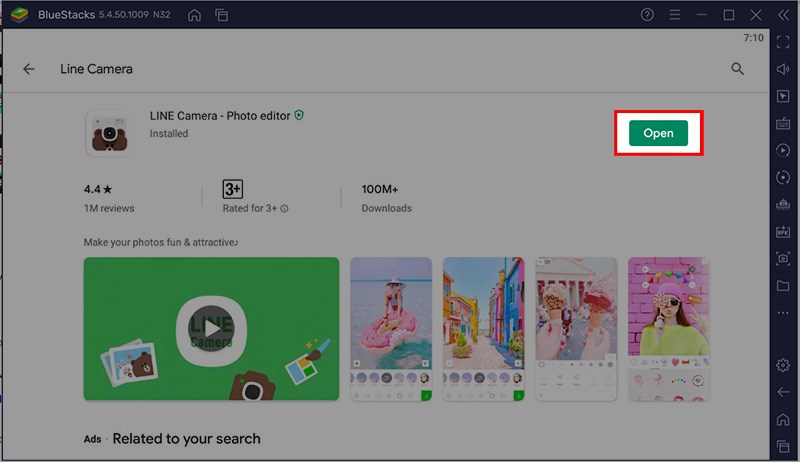
Task: Open the LINE Camera app
Action: click(658, 133)
